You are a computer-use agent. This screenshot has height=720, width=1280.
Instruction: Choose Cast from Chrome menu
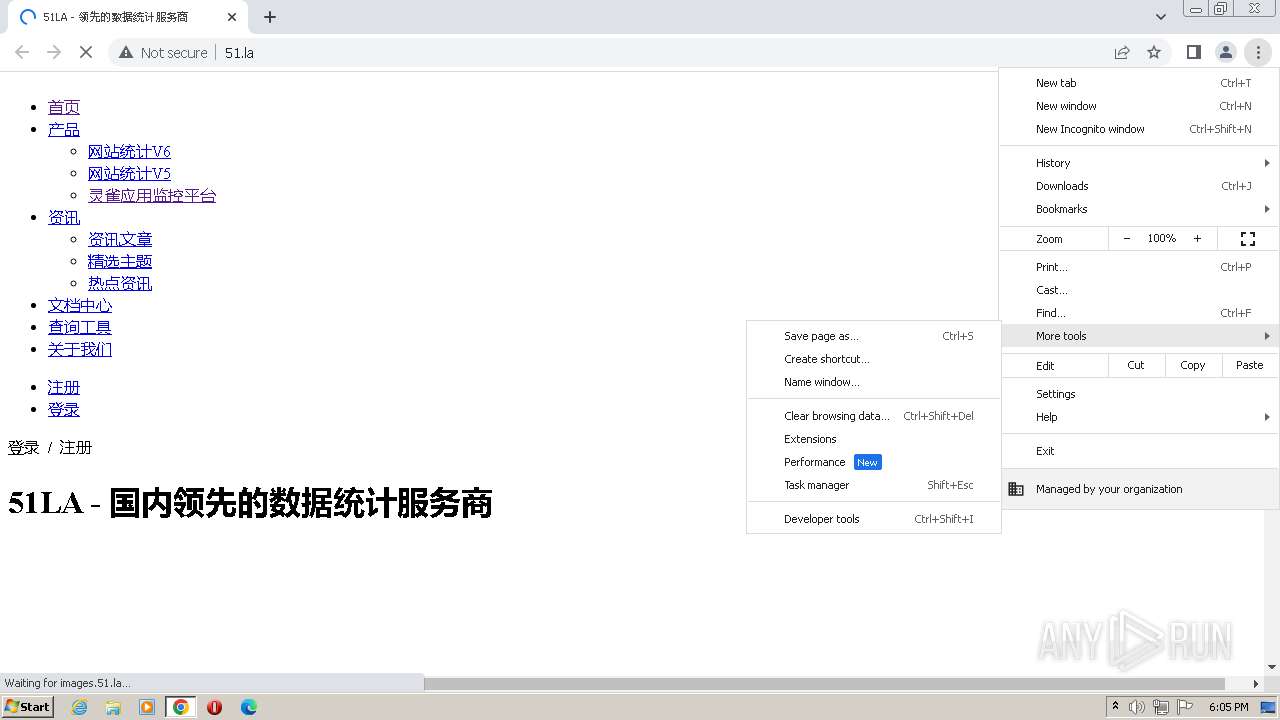(1139, 290)
